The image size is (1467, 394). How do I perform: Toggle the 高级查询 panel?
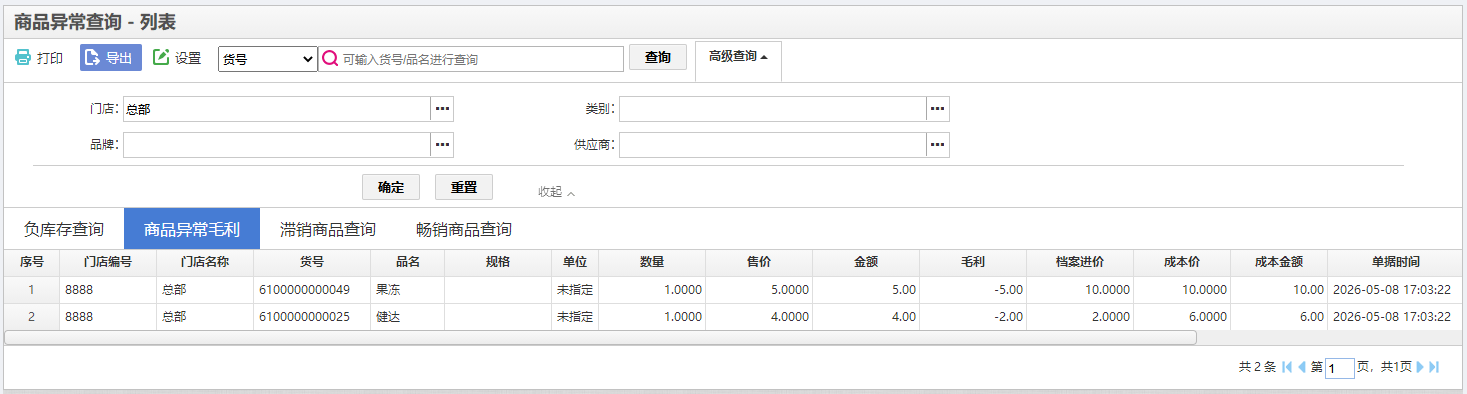pos(738,57)
